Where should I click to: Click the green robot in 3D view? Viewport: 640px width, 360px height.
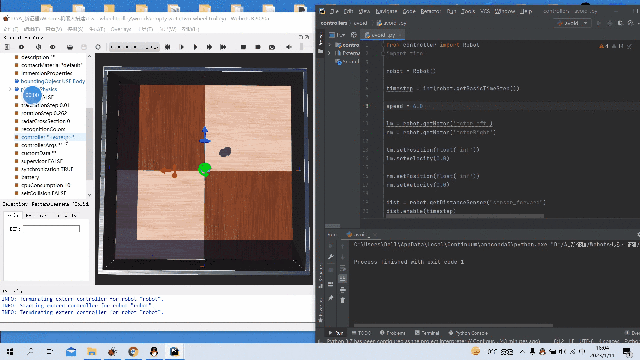204,169
